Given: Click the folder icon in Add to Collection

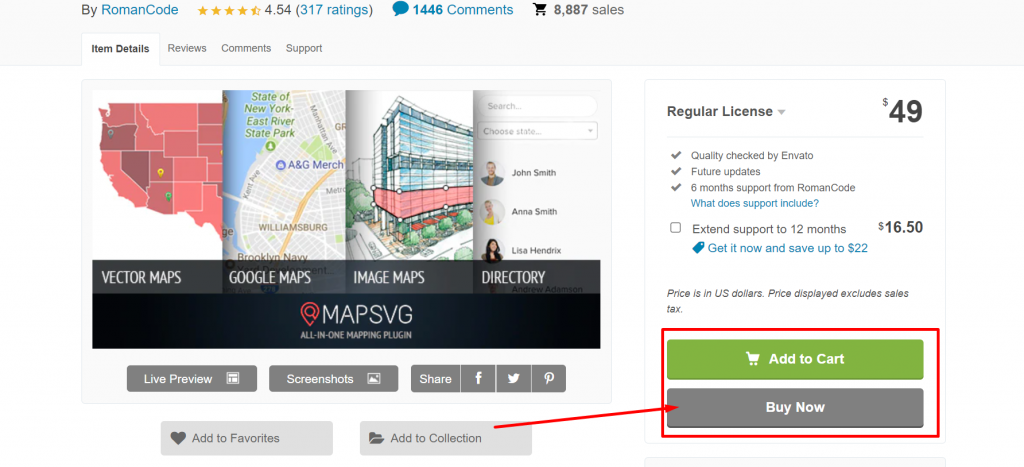Looking at the screenshot, I should [x=377, y=438].
